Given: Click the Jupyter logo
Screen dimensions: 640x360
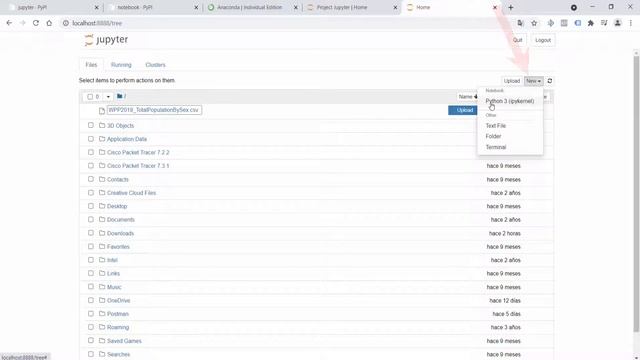Looking at the screenshot, I should (x=106, y=40).
